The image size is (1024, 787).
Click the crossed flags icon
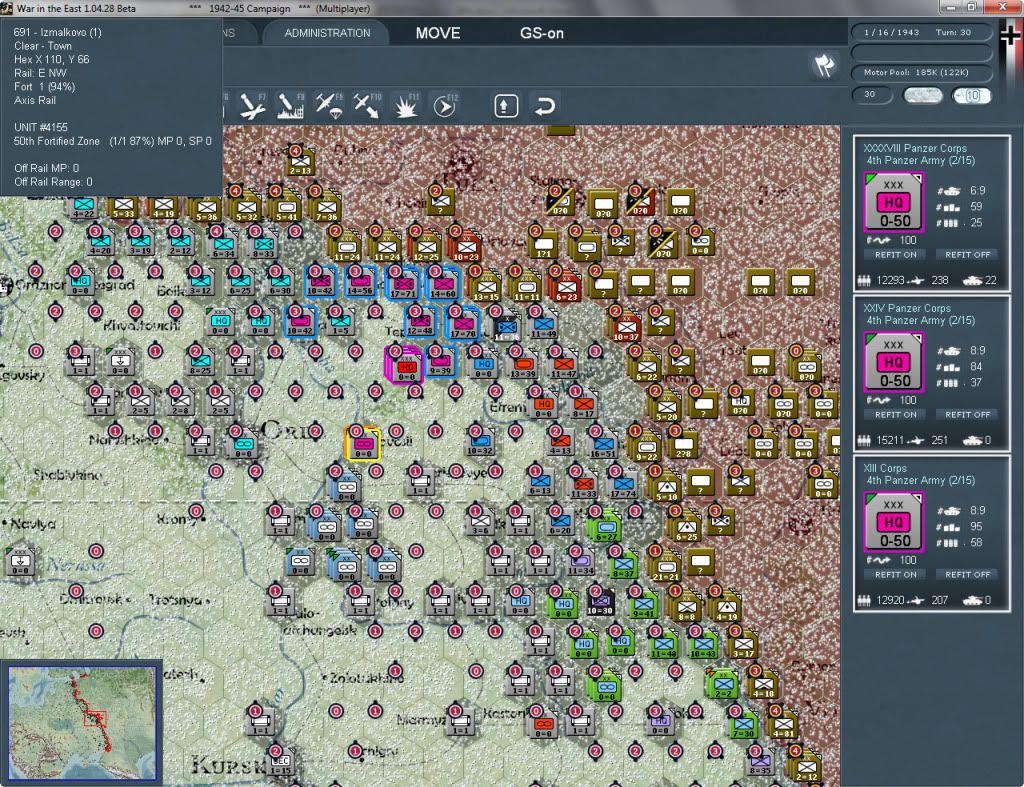pos(824,65)
